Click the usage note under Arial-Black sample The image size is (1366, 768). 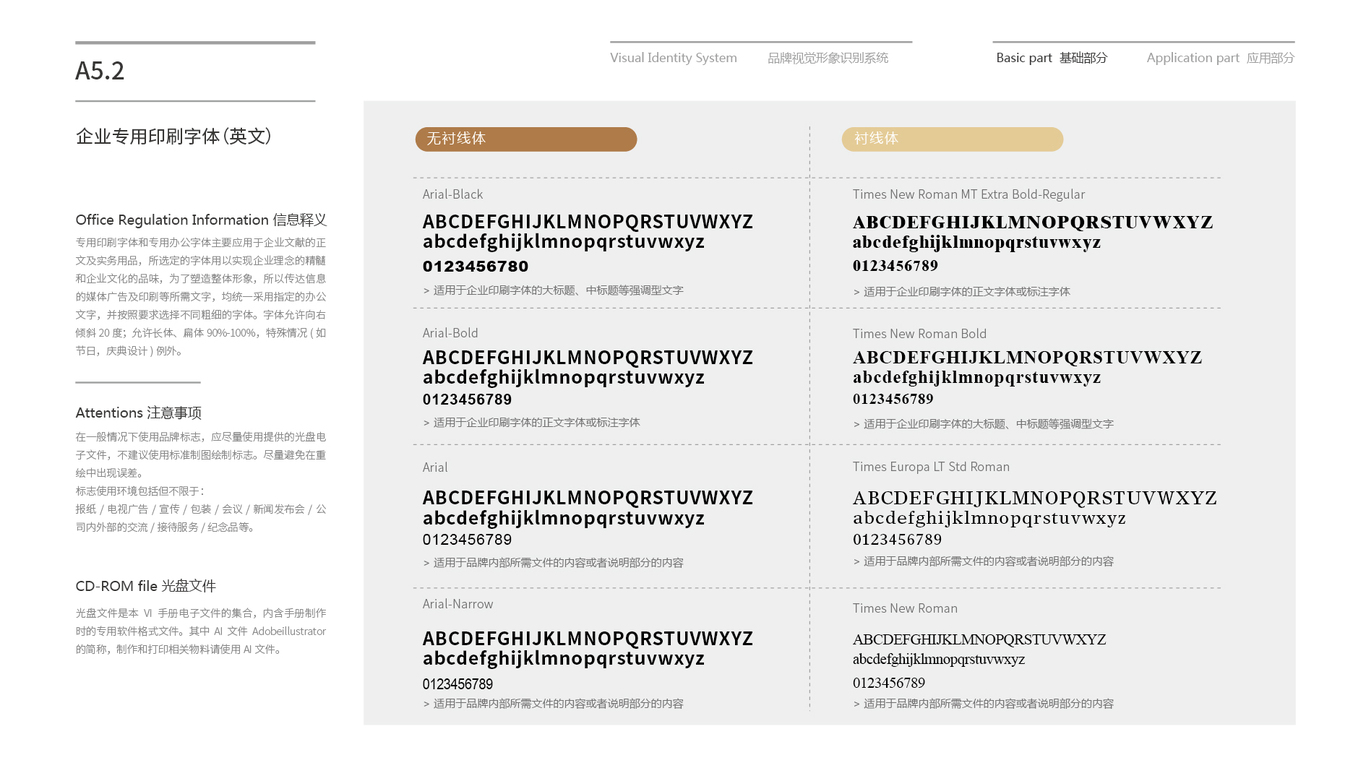pos(553,290)
